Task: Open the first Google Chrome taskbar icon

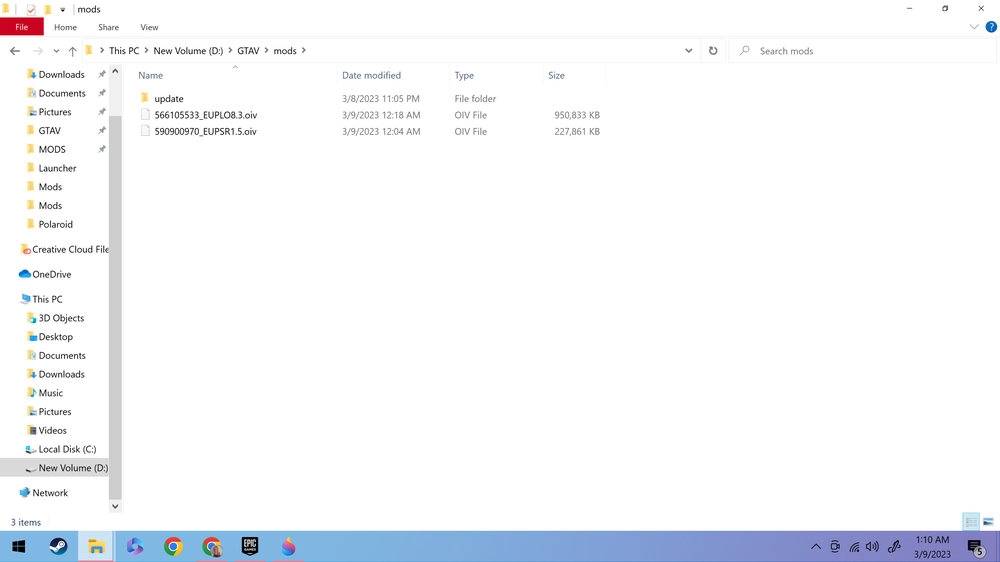Action: pos(173,547)
